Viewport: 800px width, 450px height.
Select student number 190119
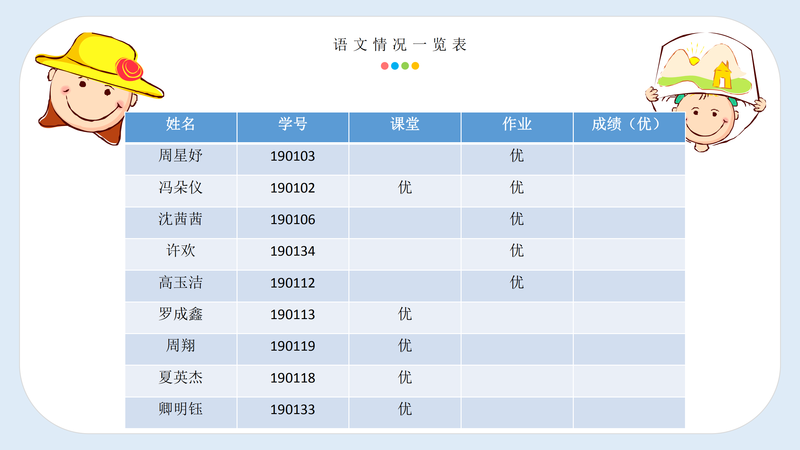pos(293,346)
